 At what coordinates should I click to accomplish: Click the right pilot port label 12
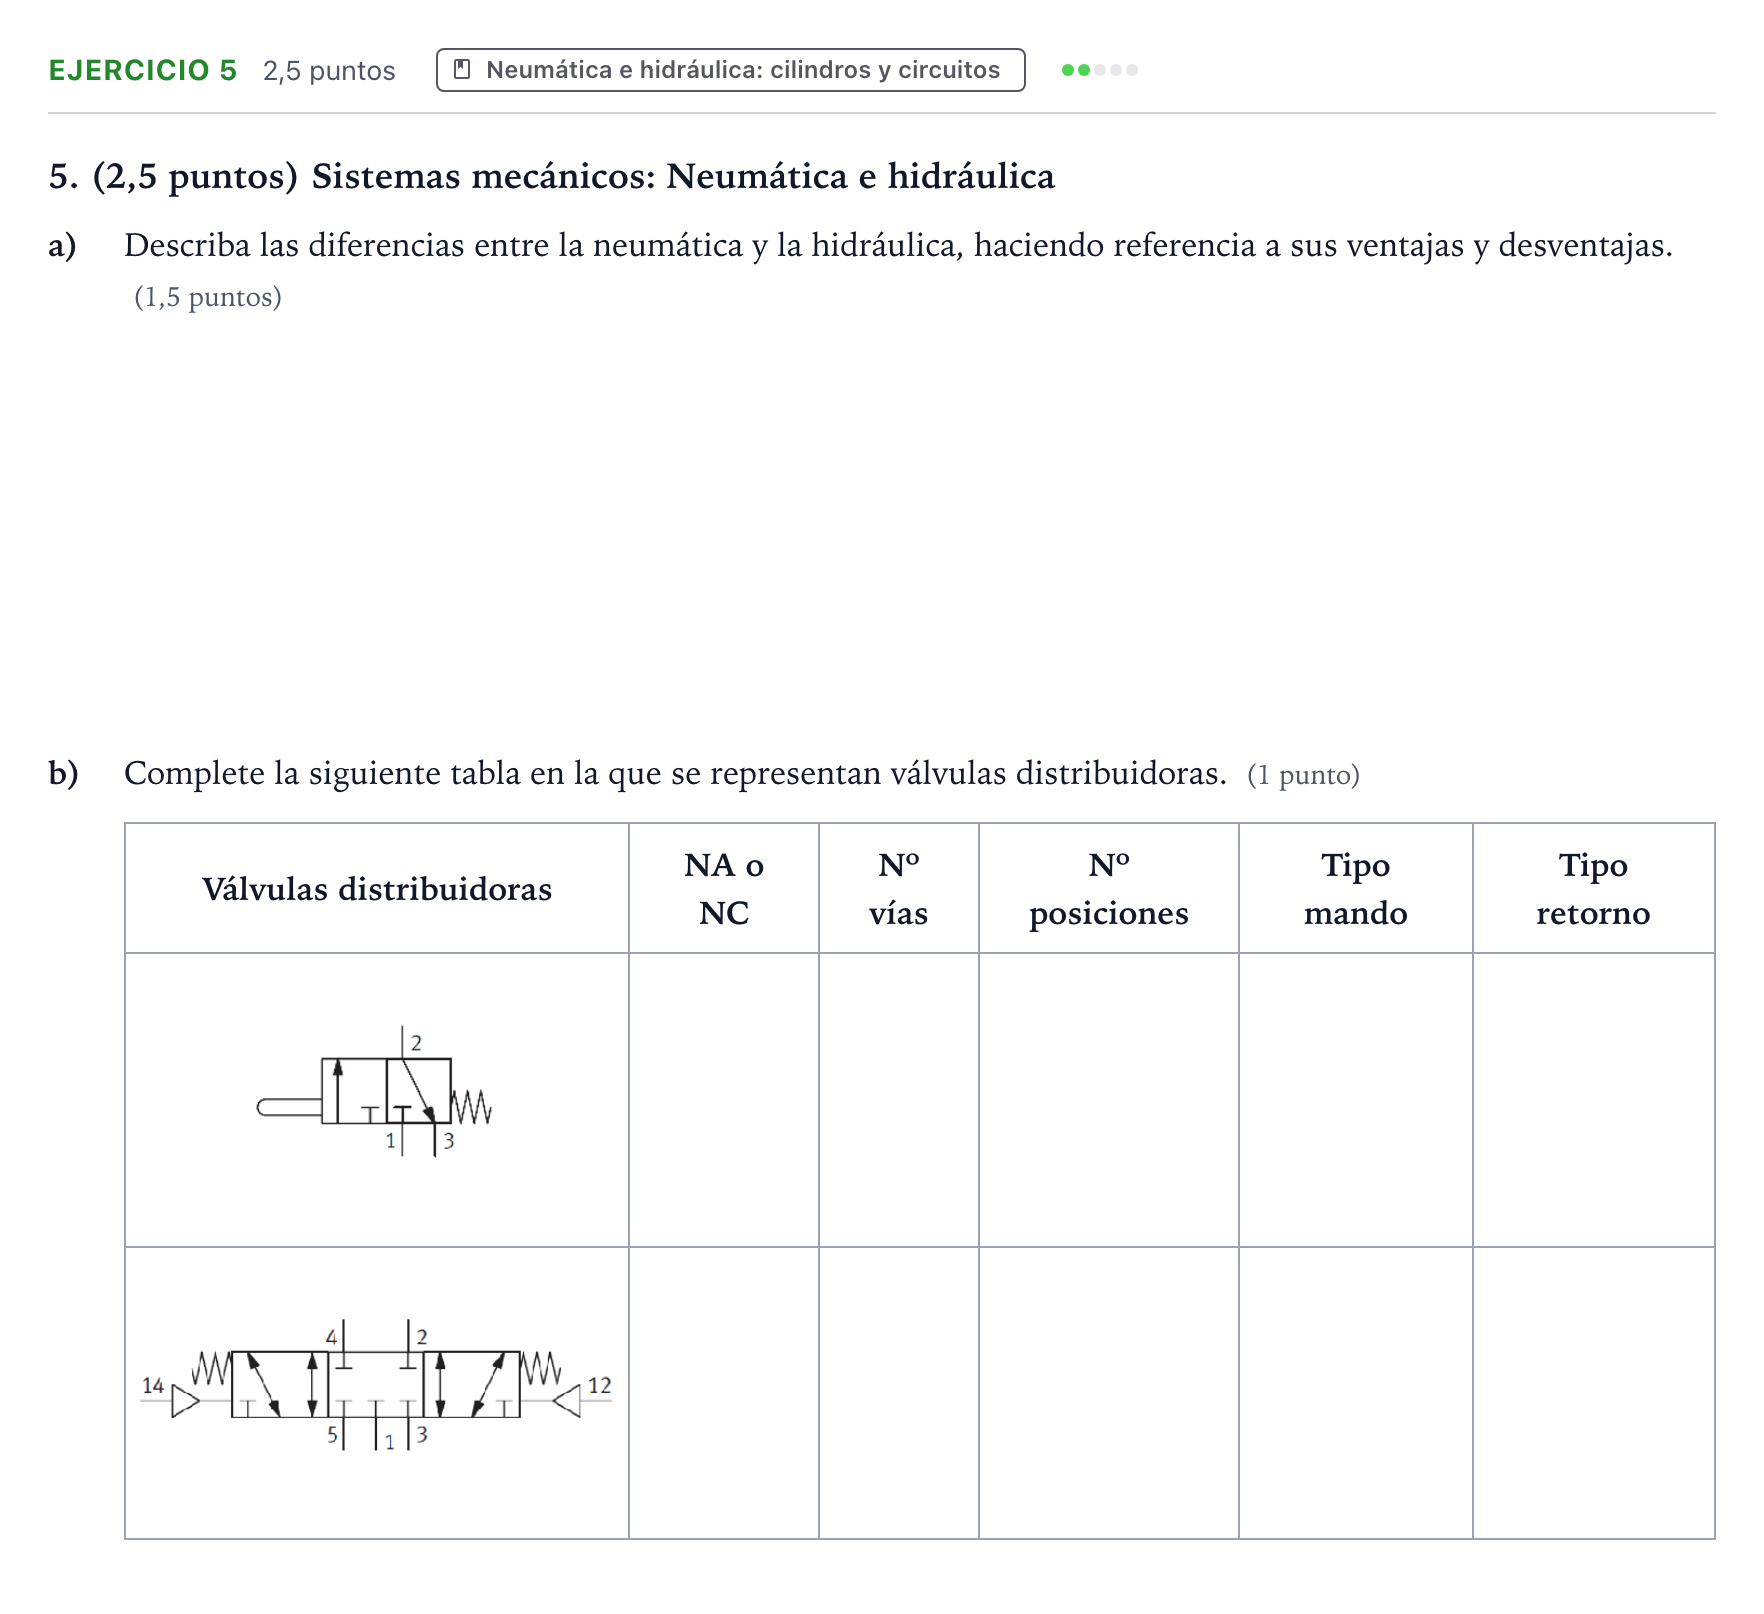tap(599, 1386)
